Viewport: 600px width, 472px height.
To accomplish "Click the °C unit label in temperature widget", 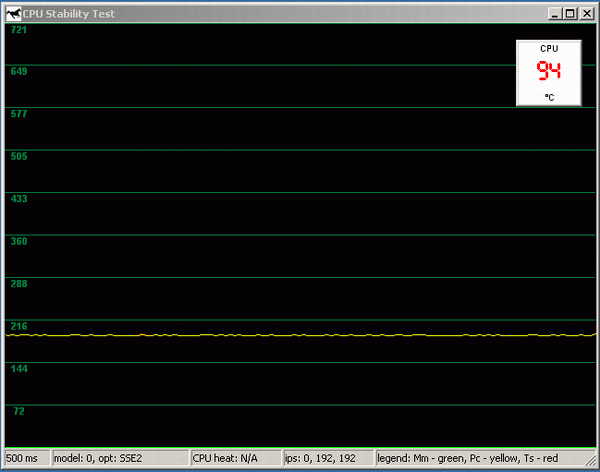I will (549, 97).
